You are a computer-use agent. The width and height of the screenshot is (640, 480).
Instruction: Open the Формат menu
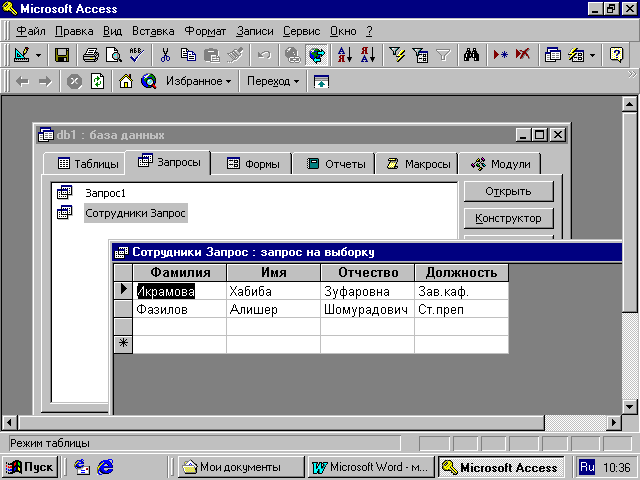pos(205,31)
